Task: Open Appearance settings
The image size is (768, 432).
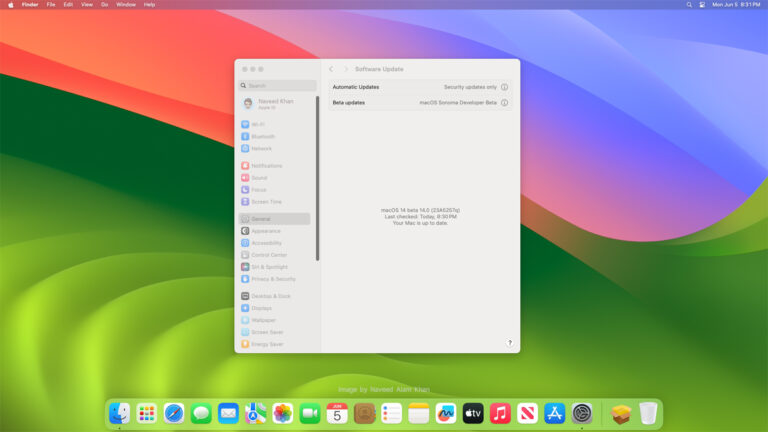Action: point(261,231)
